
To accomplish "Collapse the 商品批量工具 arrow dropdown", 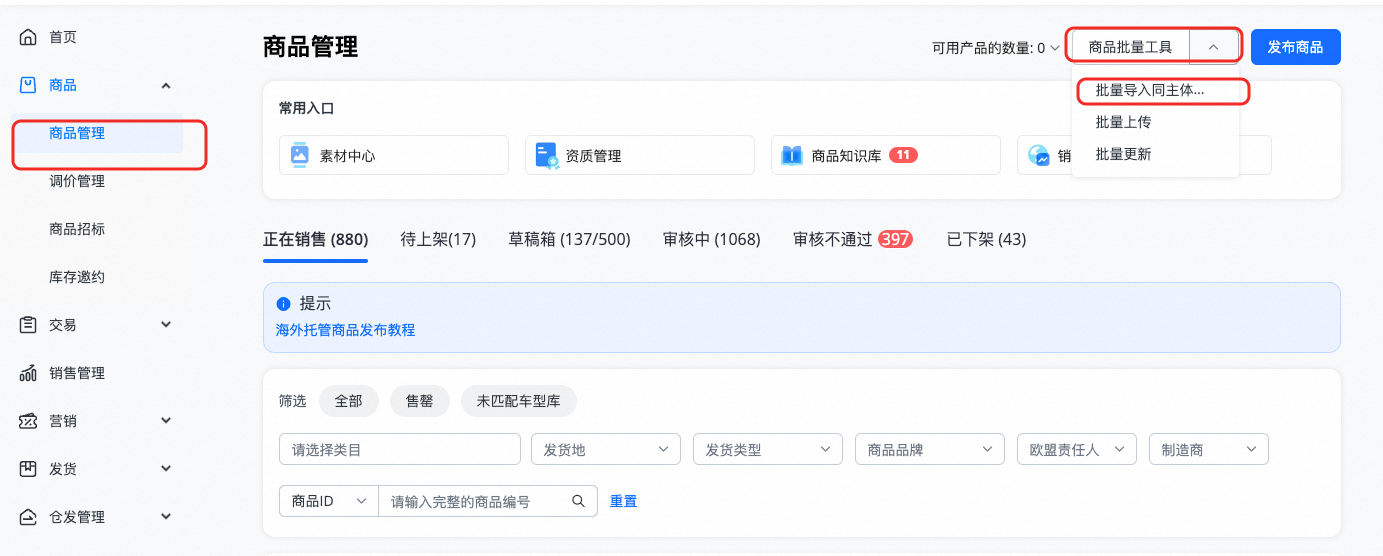I will tap(1213, 47).
